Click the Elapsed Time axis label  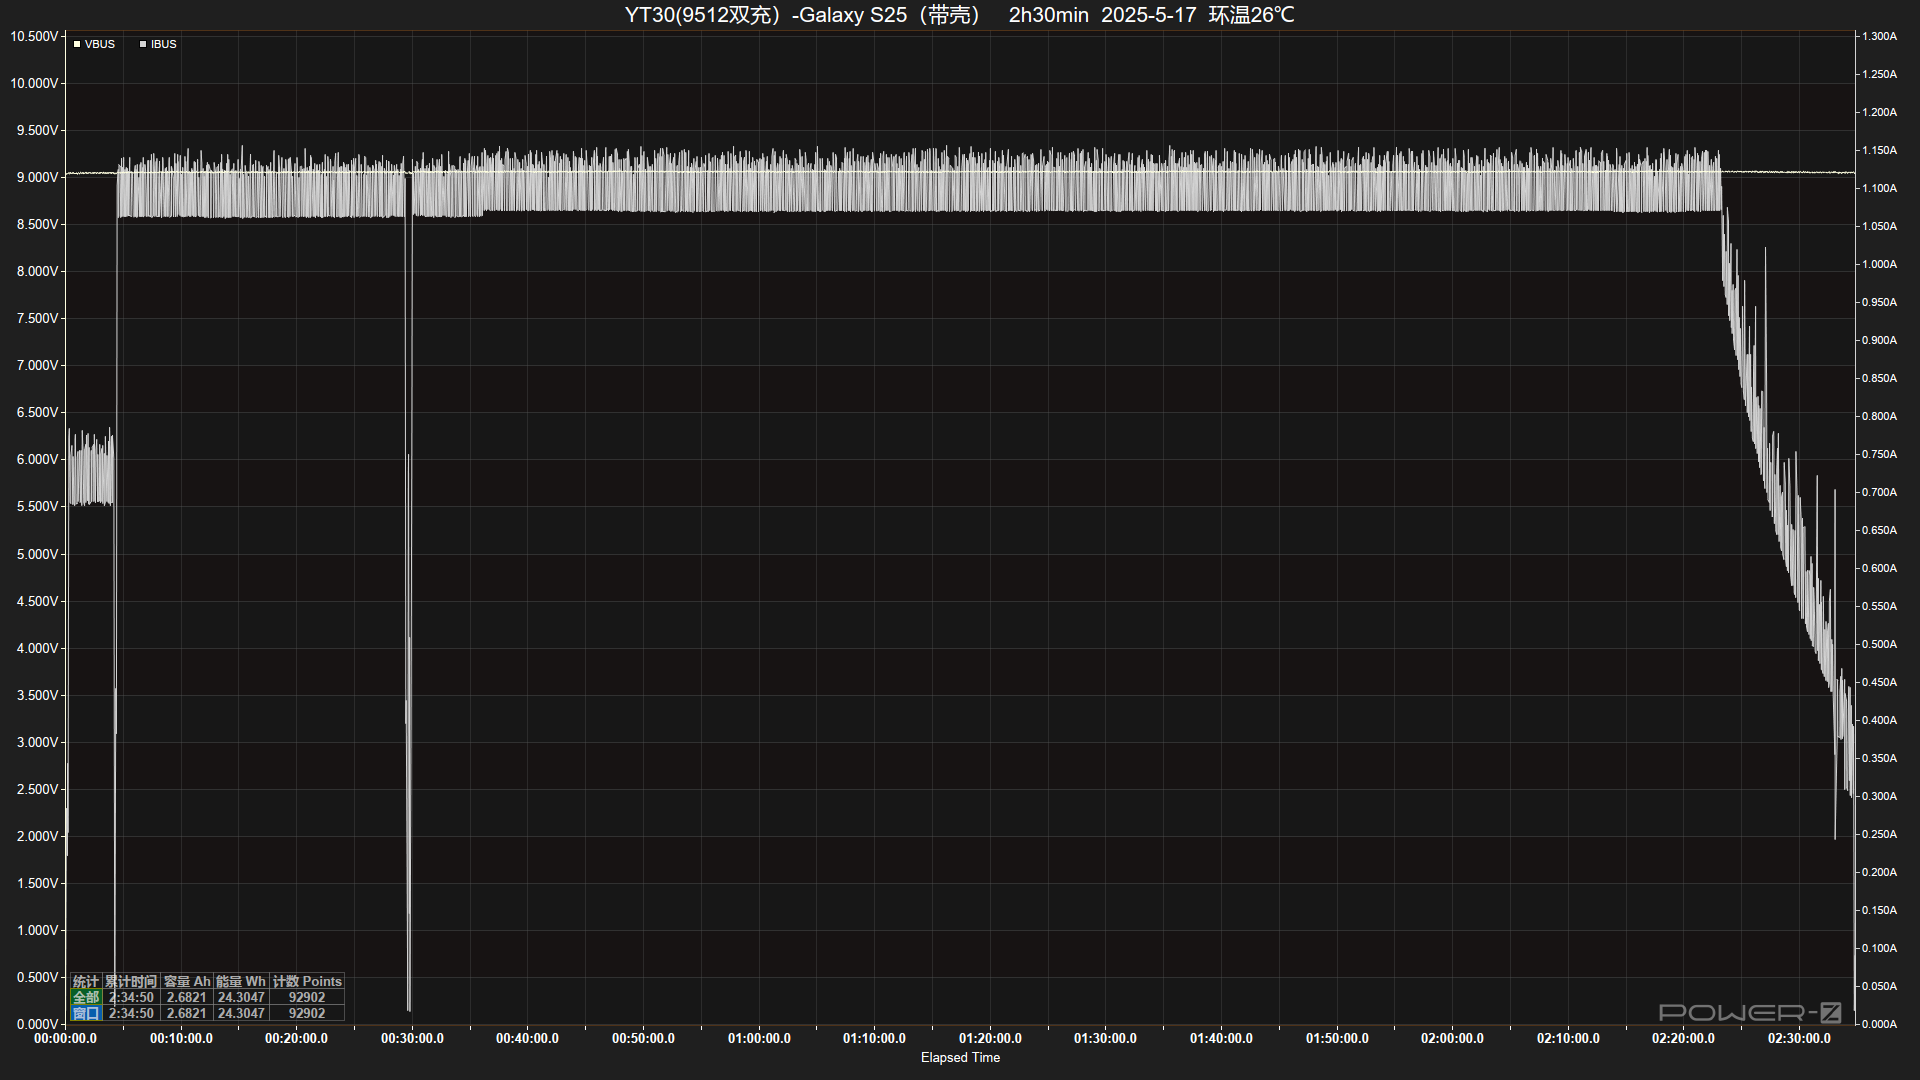point(960,1057)
